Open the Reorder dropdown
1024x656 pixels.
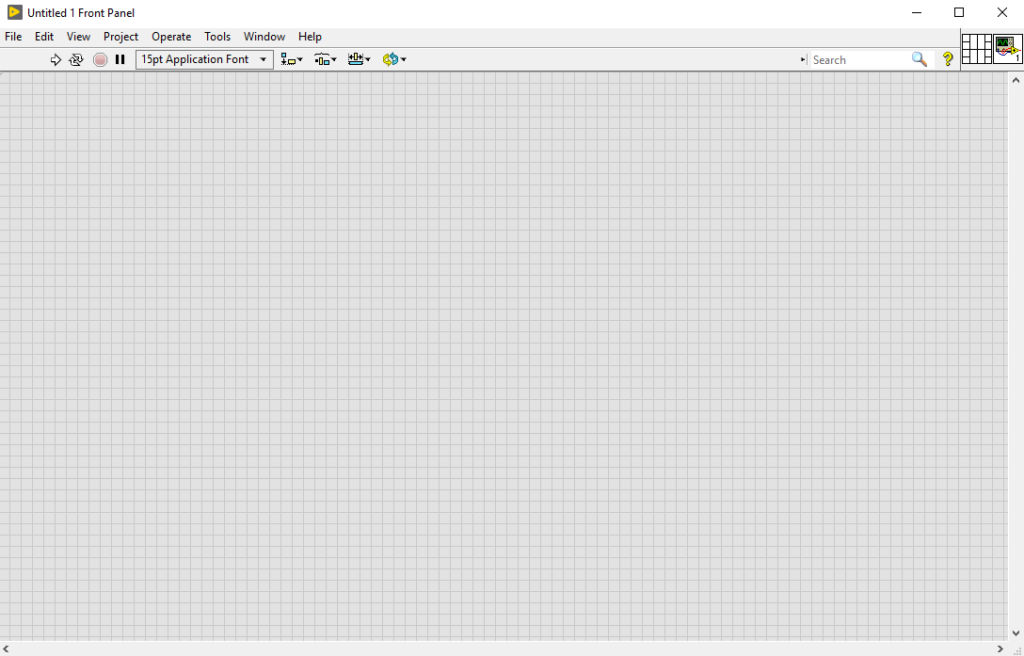[394, 59]
